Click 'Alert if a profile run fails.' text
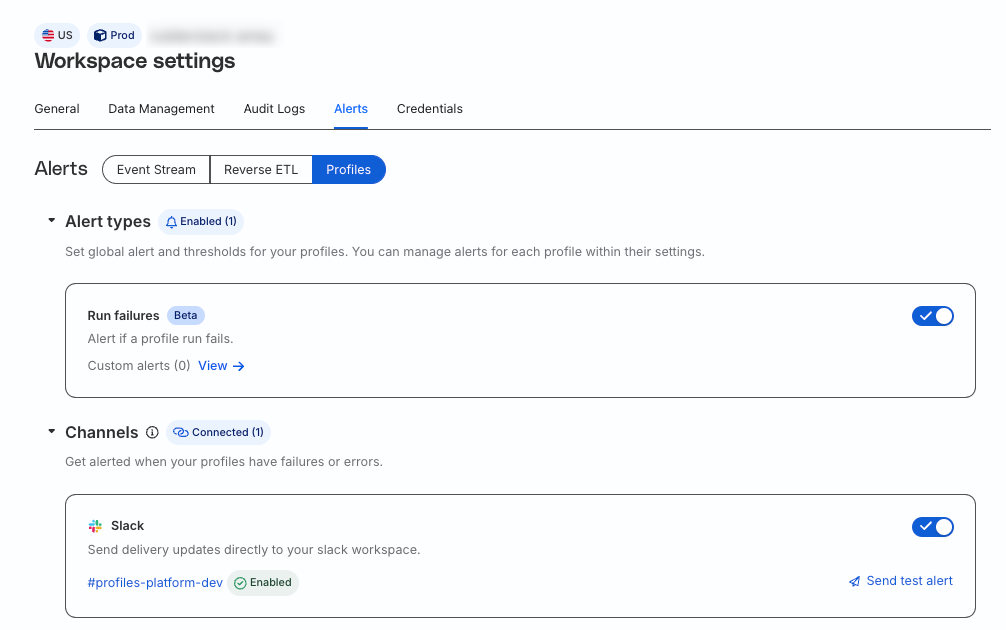 [160, 339]
